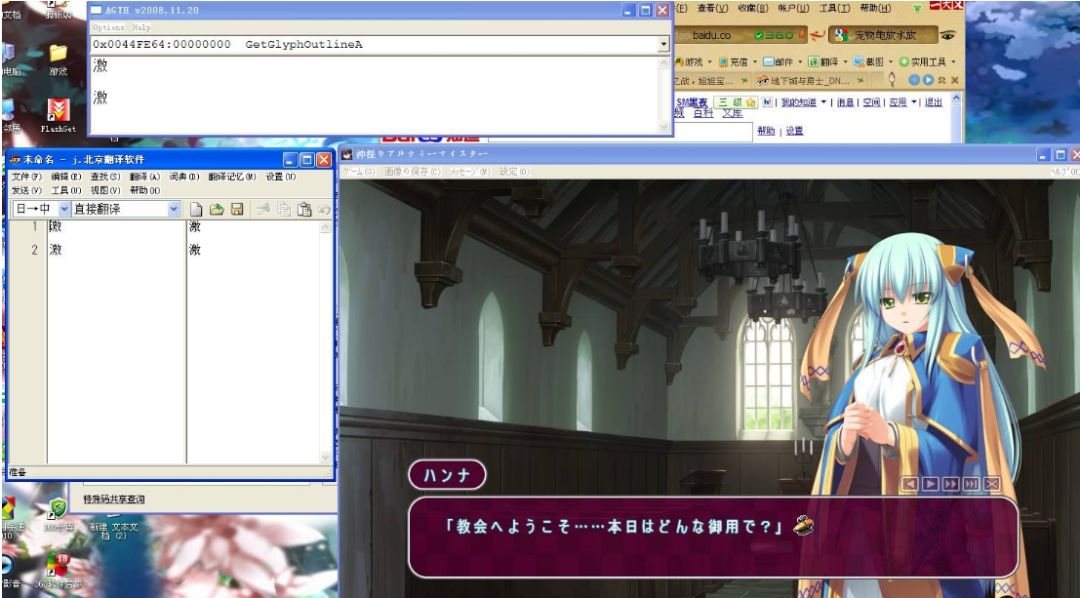Open 词典 menu in translation software

tap(184, 177)
